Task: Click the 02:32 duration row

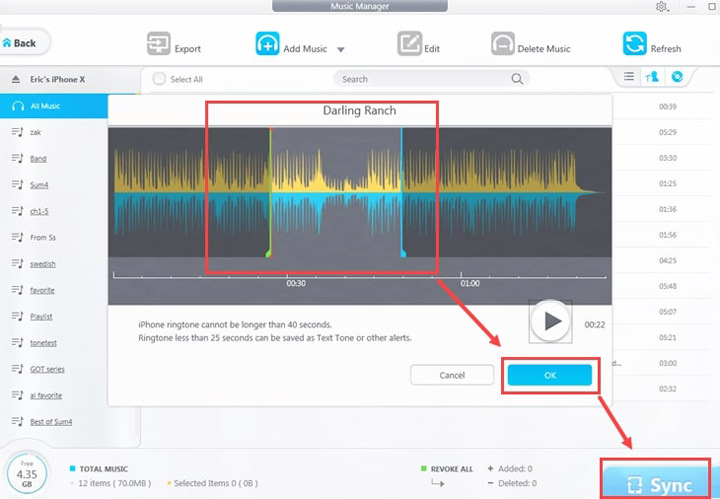Action: click(x=667, y=389)
